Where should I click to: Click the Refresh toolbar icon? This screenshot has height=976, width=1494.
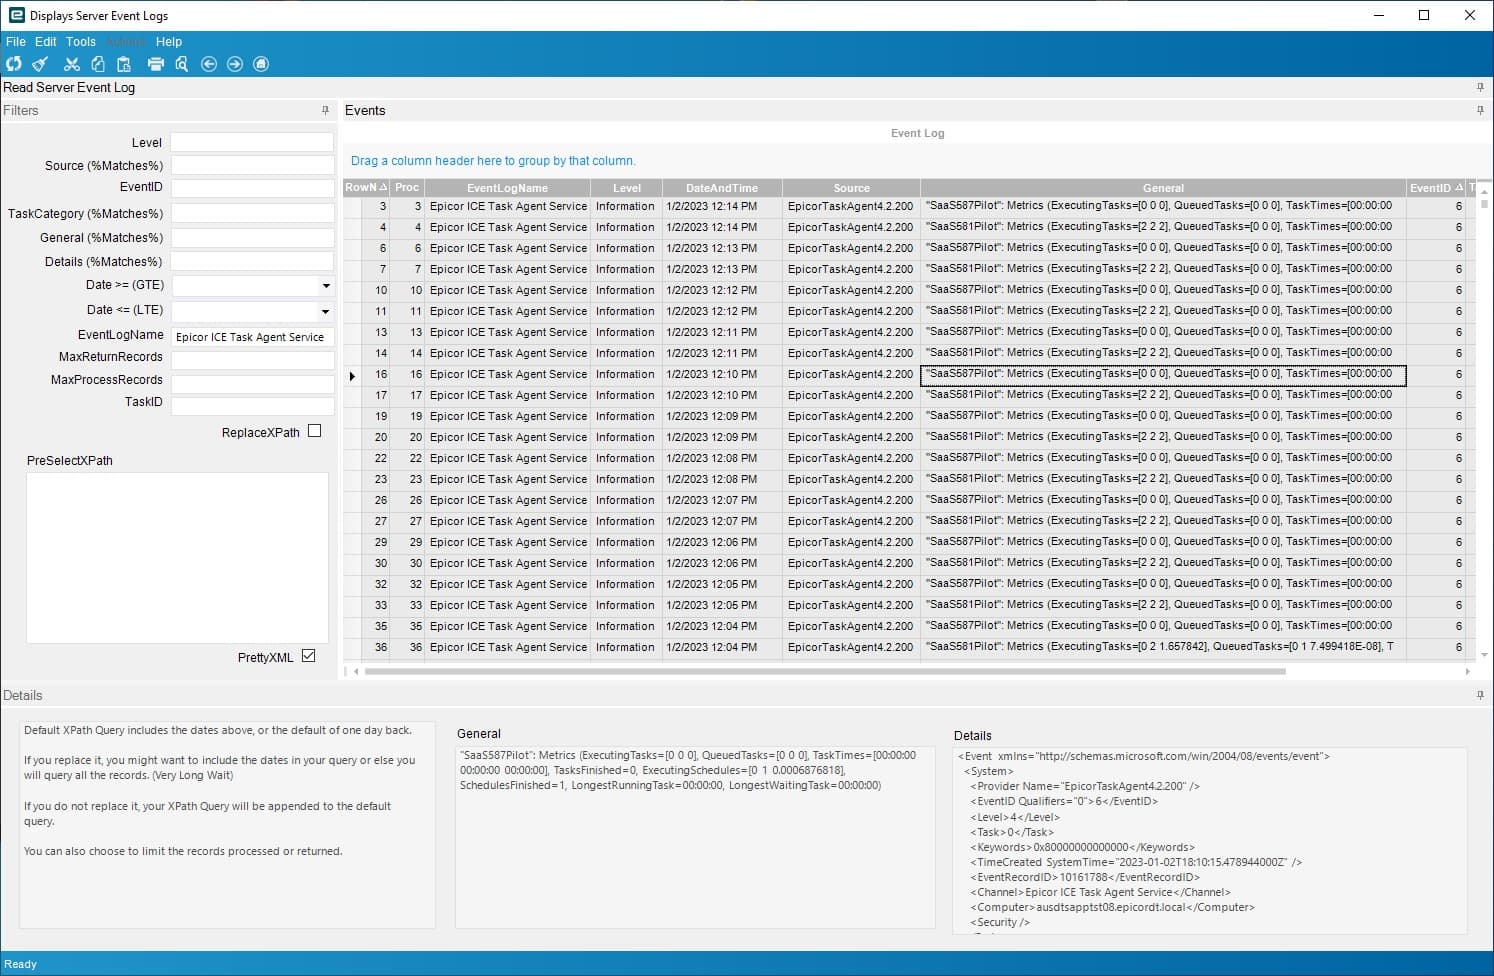point(14,64)
